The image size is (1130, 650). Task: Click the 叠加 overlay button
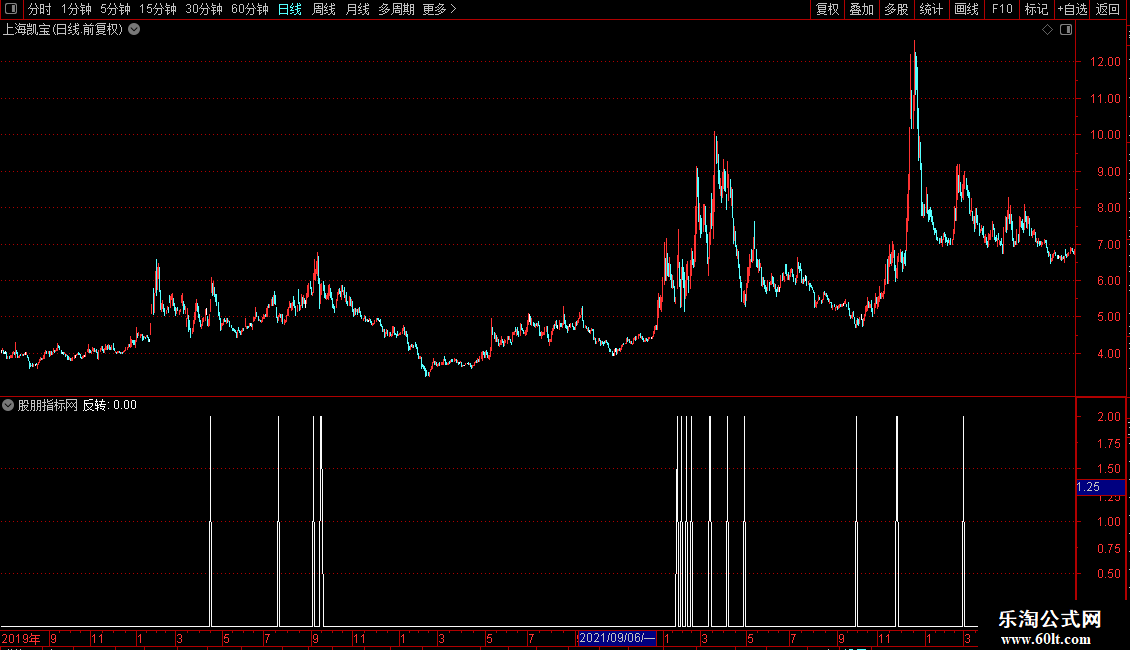[861, 9]
